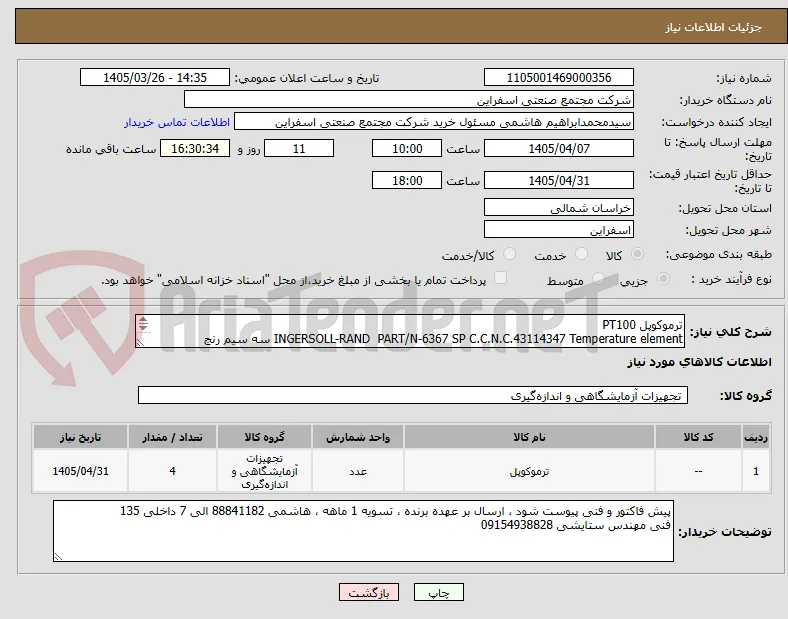
Task: Click the resize grip of the buyer notes box
Action: (x=58, y=556)
